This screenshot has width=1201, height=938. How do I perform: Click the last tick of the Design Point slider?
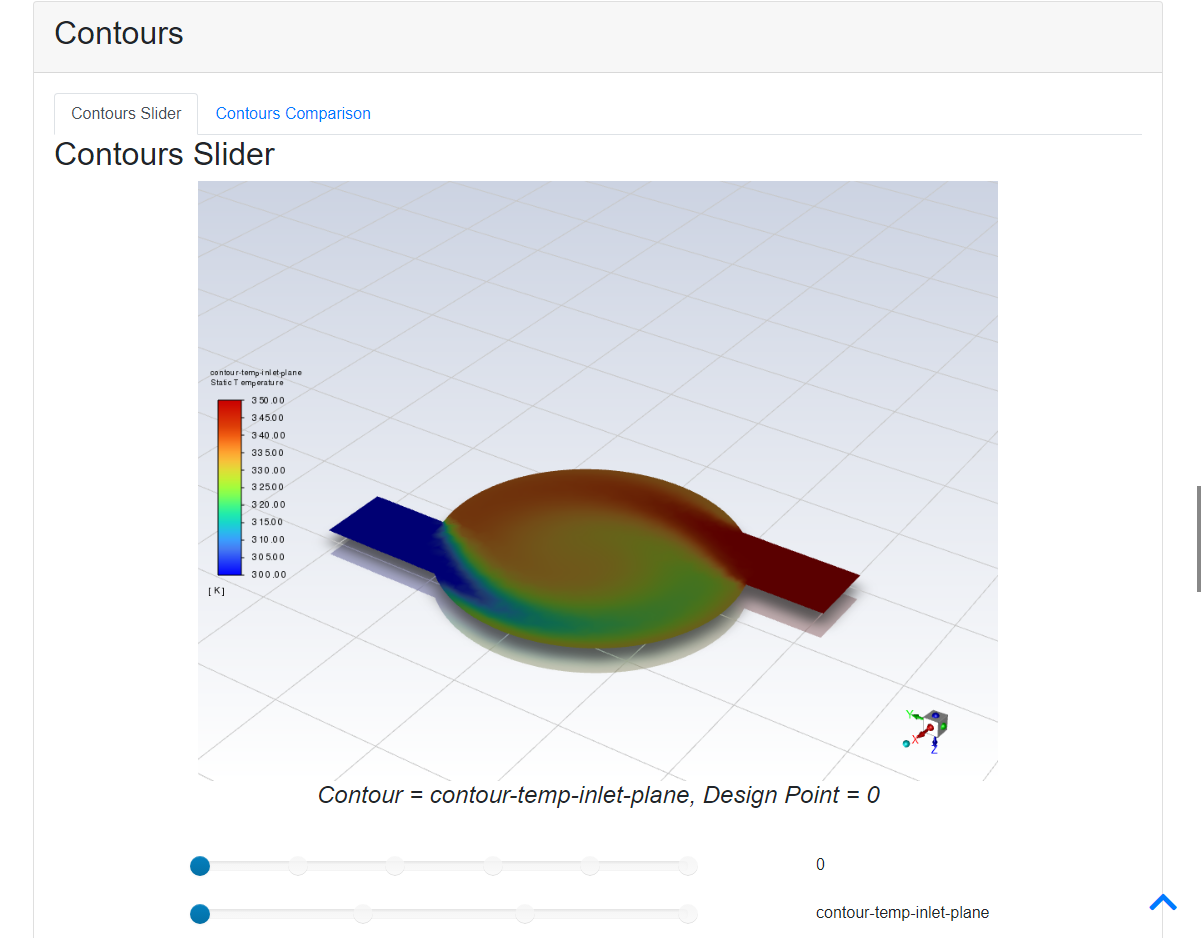pos(688,865)
